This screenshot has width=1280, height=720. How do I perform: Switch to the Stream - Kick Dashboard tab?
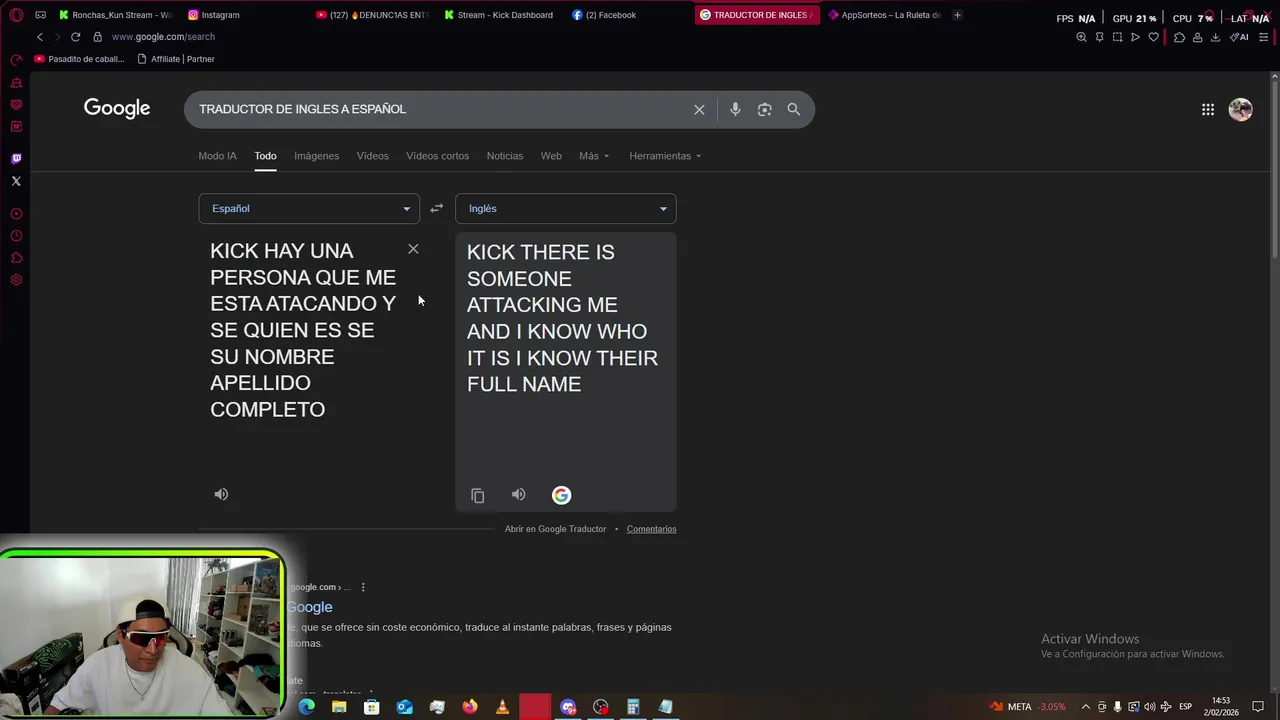[x=500, y=15]
